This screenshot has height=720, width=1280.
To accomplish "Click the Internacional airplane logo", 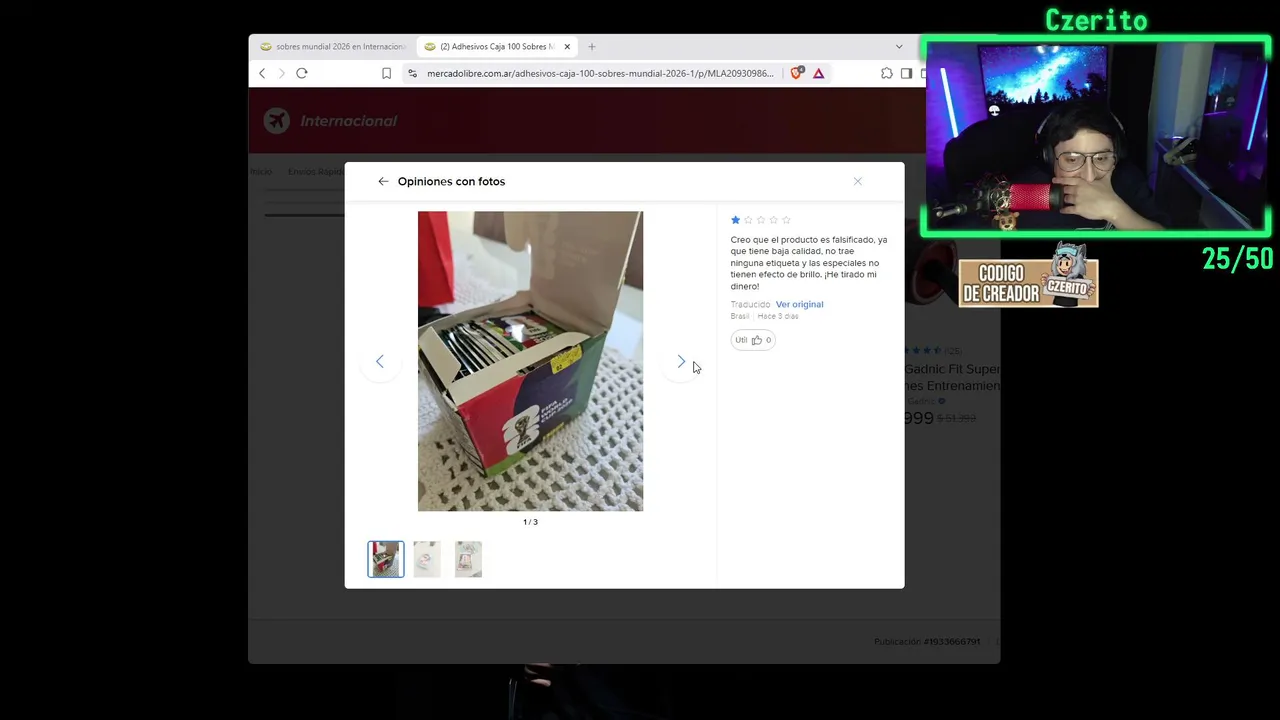I will (276, 120).
